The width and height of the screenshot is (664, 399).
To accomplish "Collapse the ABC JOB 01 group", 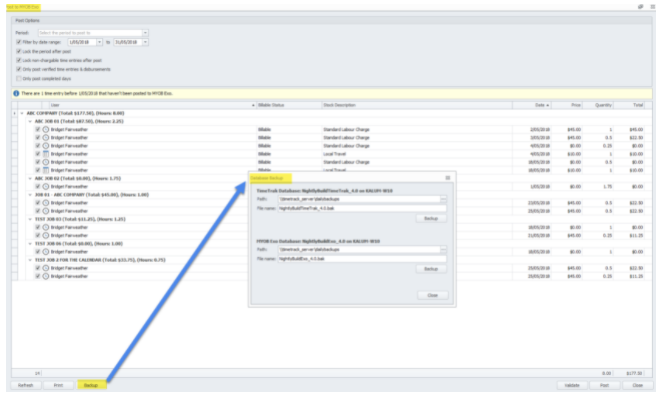I will [30, 121].
